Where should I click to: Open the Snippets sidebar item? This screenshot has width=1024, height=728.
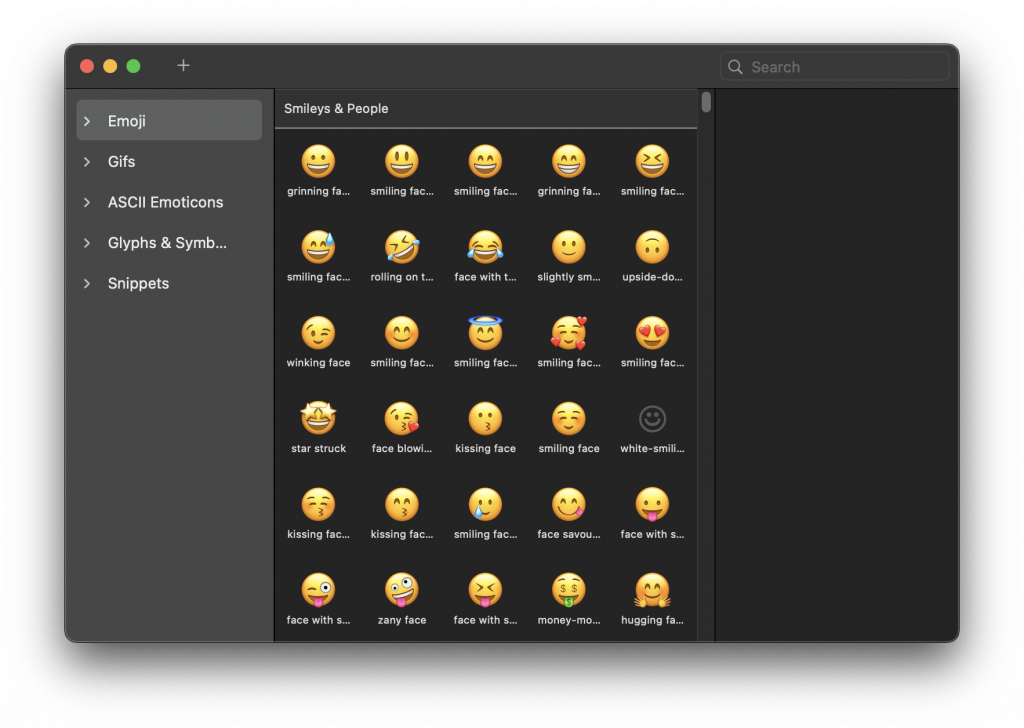[x=138, y=284]
